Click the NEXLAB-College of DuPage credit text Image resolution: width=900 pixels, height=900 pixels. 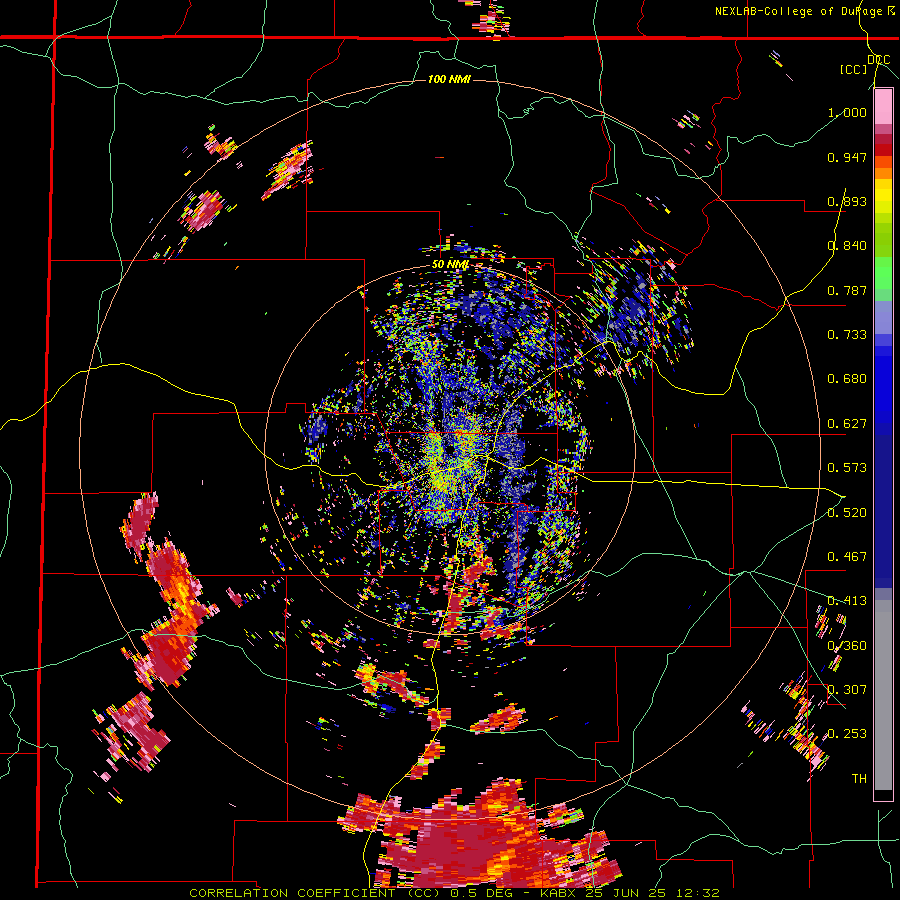(x=805, y=11)
